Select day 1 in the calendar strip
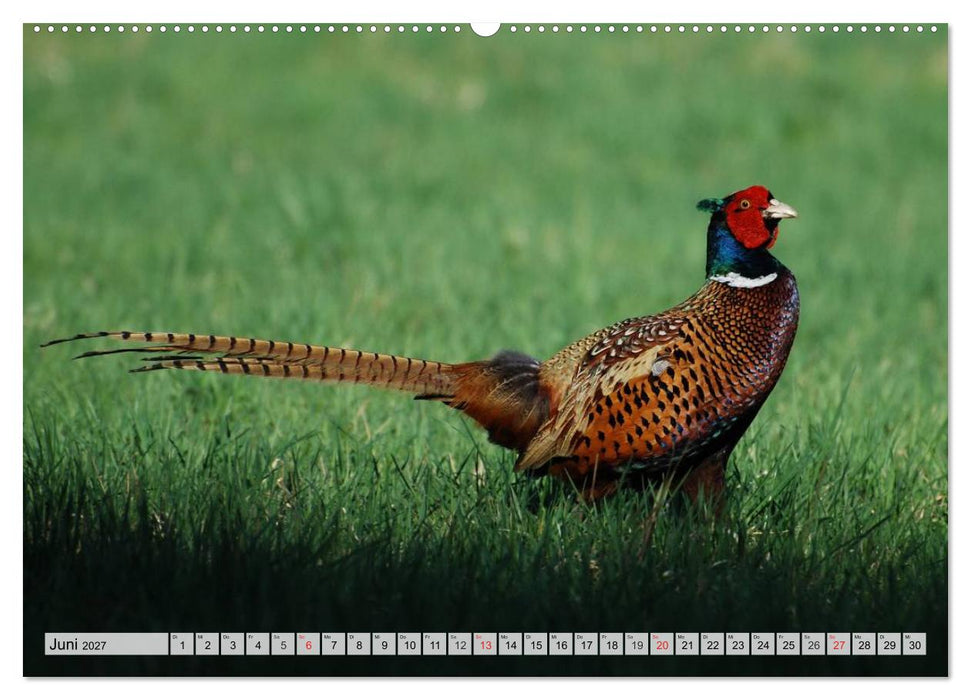 pos(181,644)
